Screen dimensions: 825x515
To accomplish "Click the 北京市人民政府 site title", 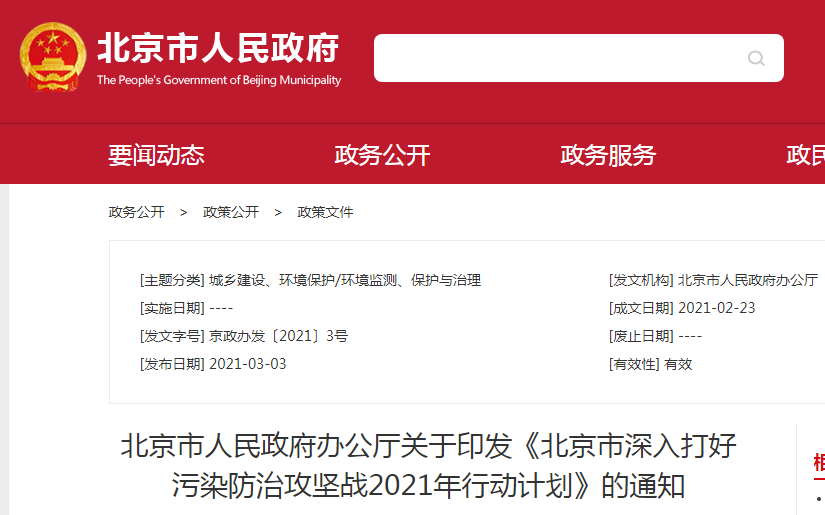I will [x=218, y=47].
